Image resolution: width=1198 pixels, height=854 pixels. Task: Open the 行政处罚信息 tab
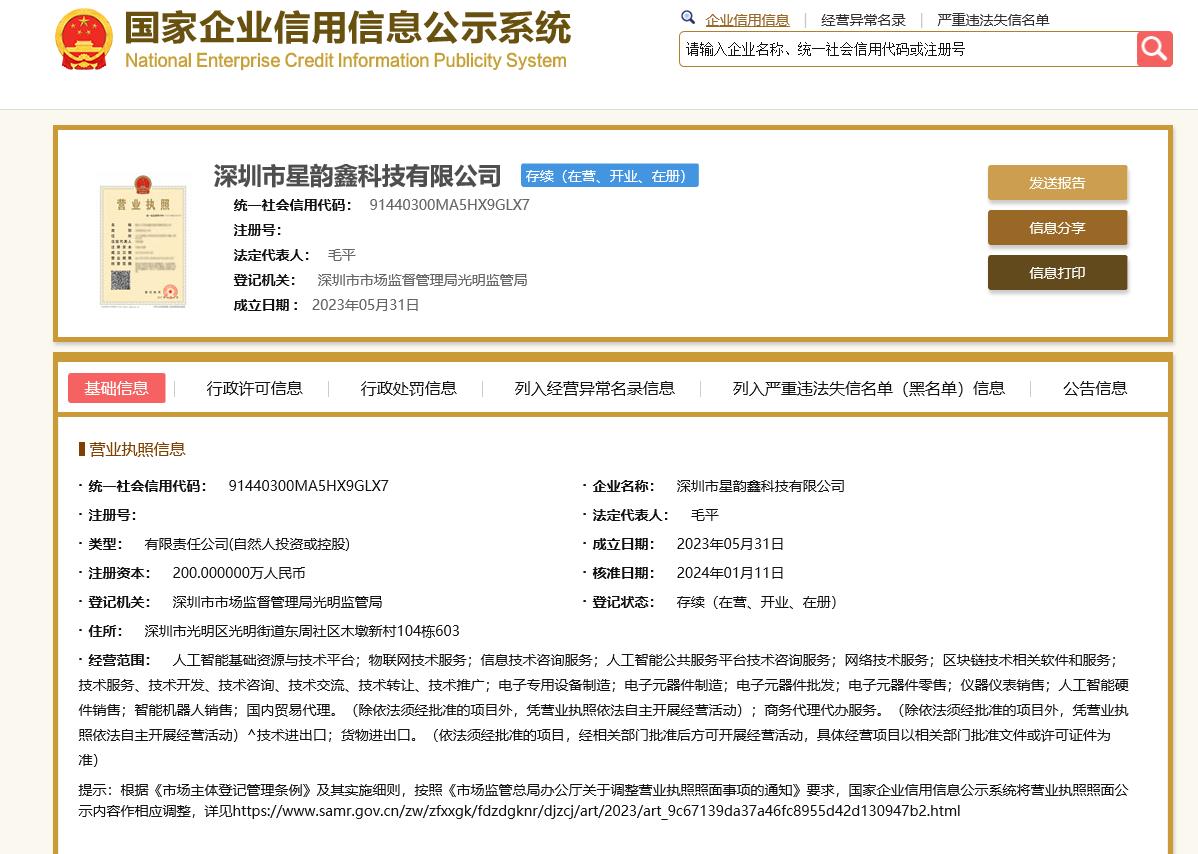409,388
